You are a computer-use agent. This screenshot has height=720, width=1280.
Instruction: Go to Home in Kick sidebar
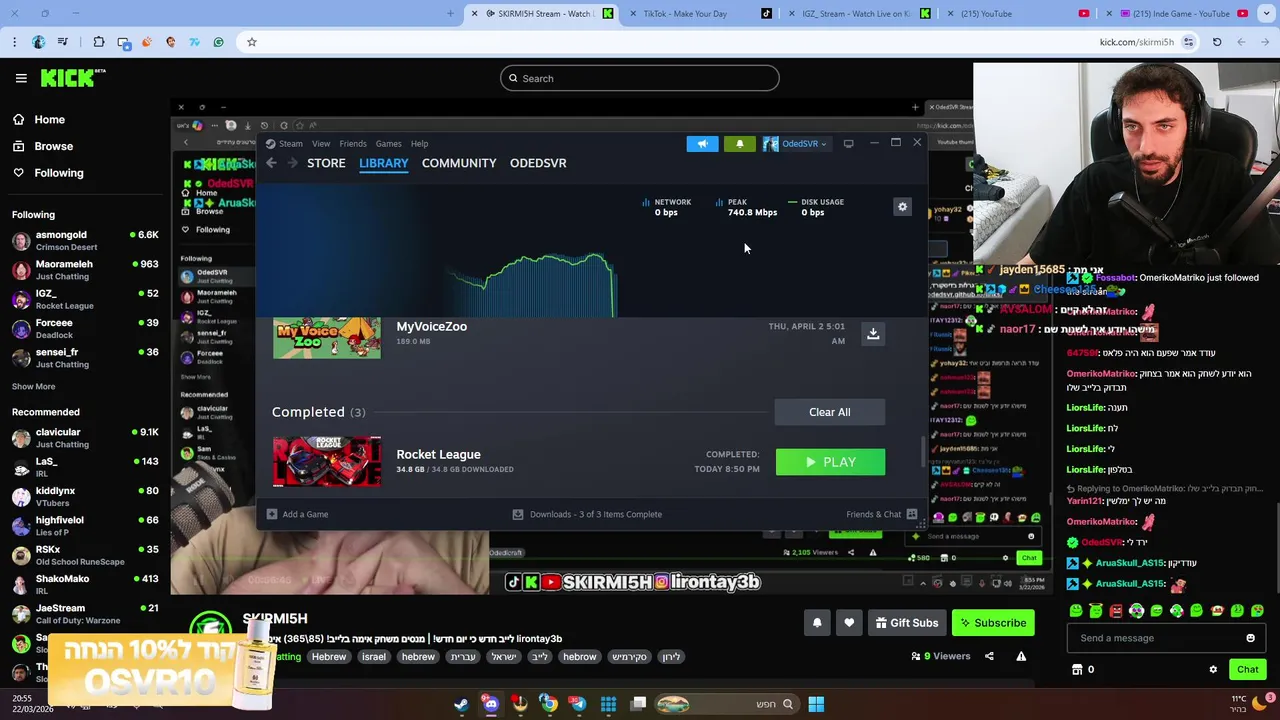[49, 119]
